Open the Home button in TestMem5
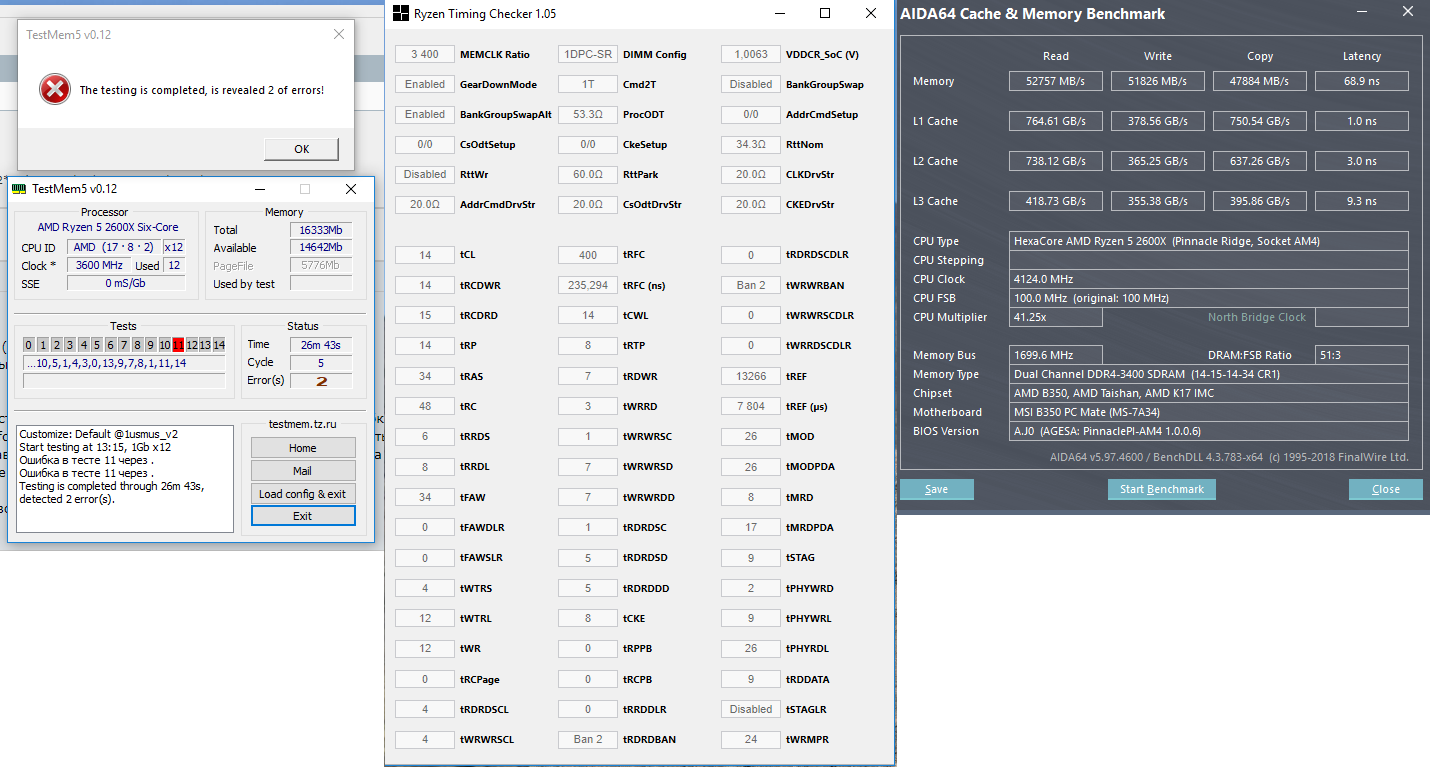 (303, 448)
